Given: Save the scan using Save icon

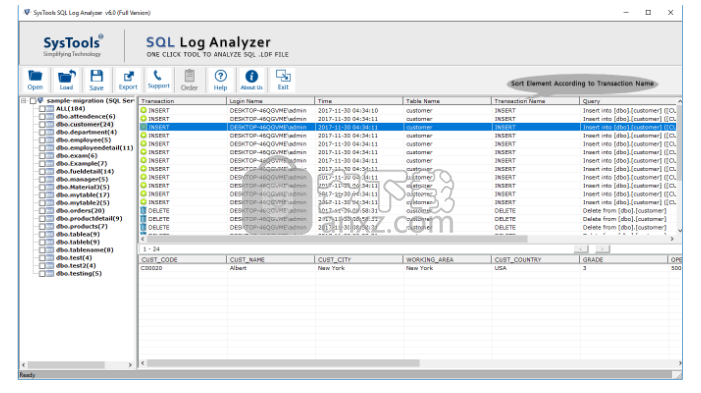Looking at the screenshot, I should [96, 80].
